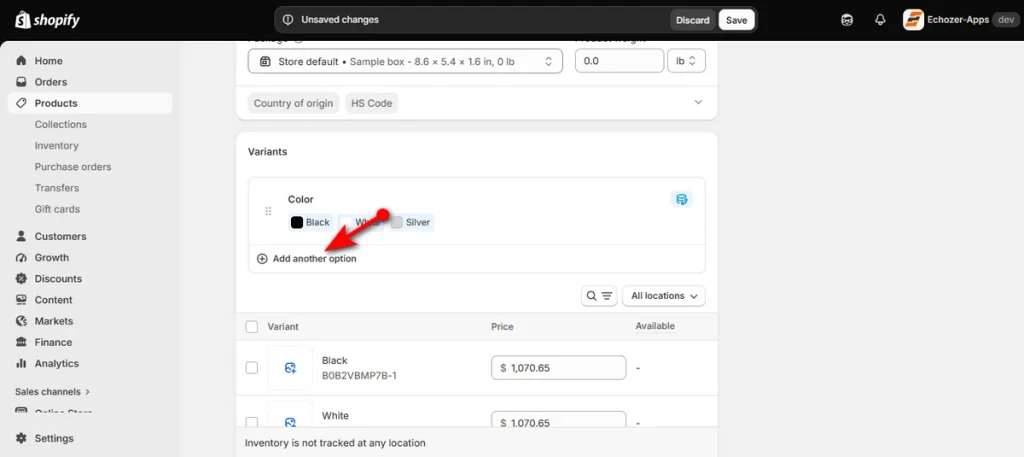Expand the Sales channels section
Image resolution: width=1024 pixels, height=457 pixels.
click(x=52, y=392)
